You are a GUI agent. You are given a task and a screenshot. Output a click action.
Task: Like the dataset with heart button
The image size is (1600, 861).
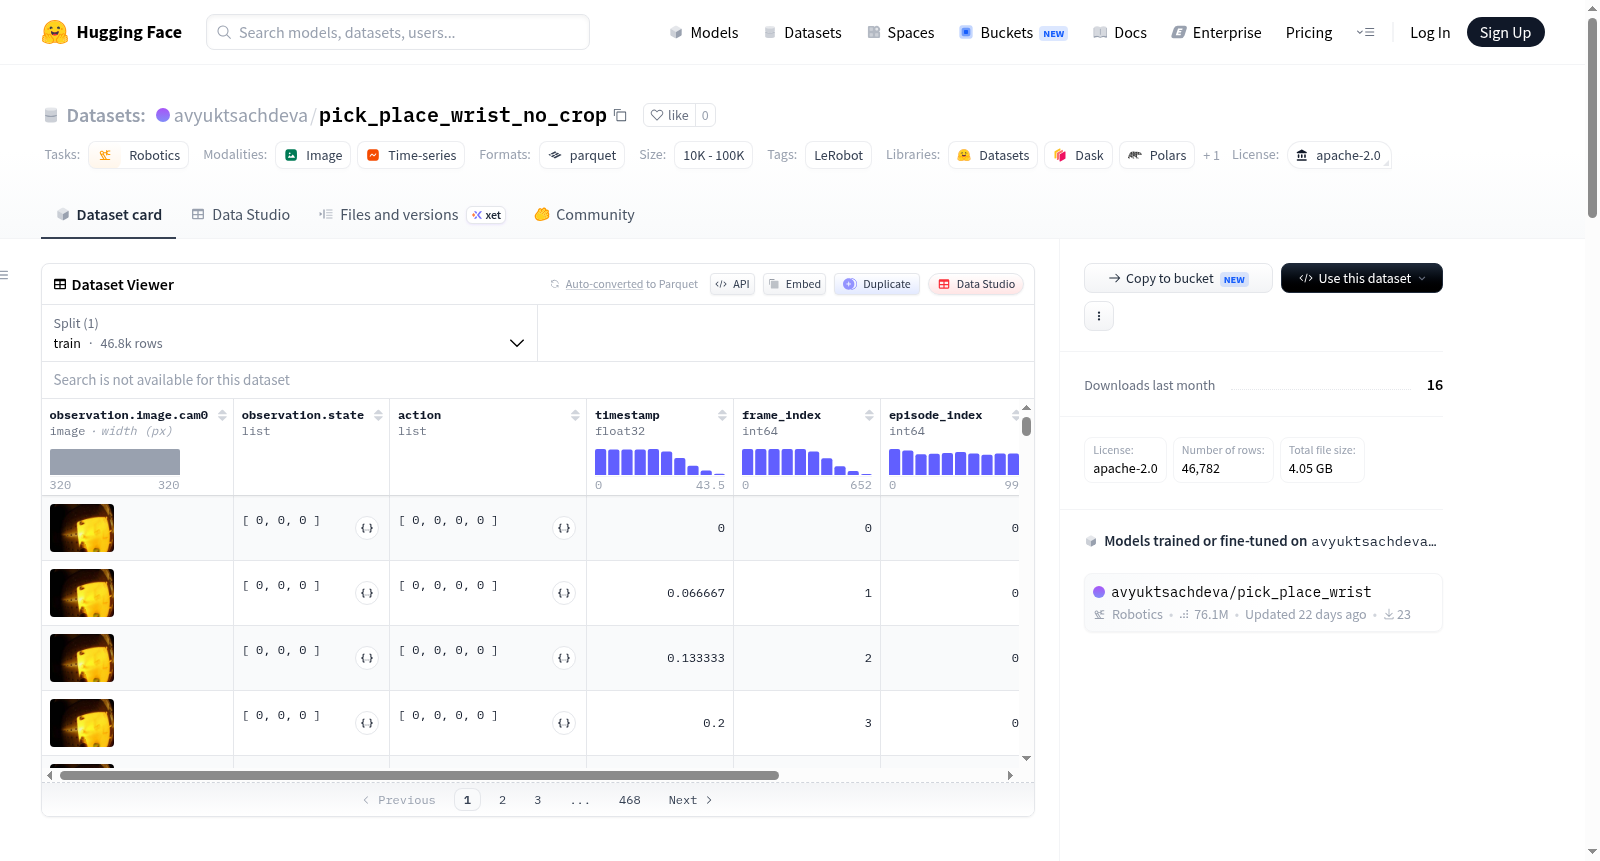(x=669, y=115)
